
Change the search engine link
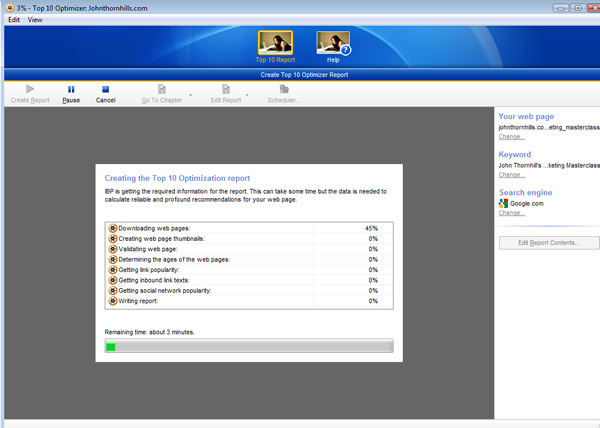tap(512, 213)
